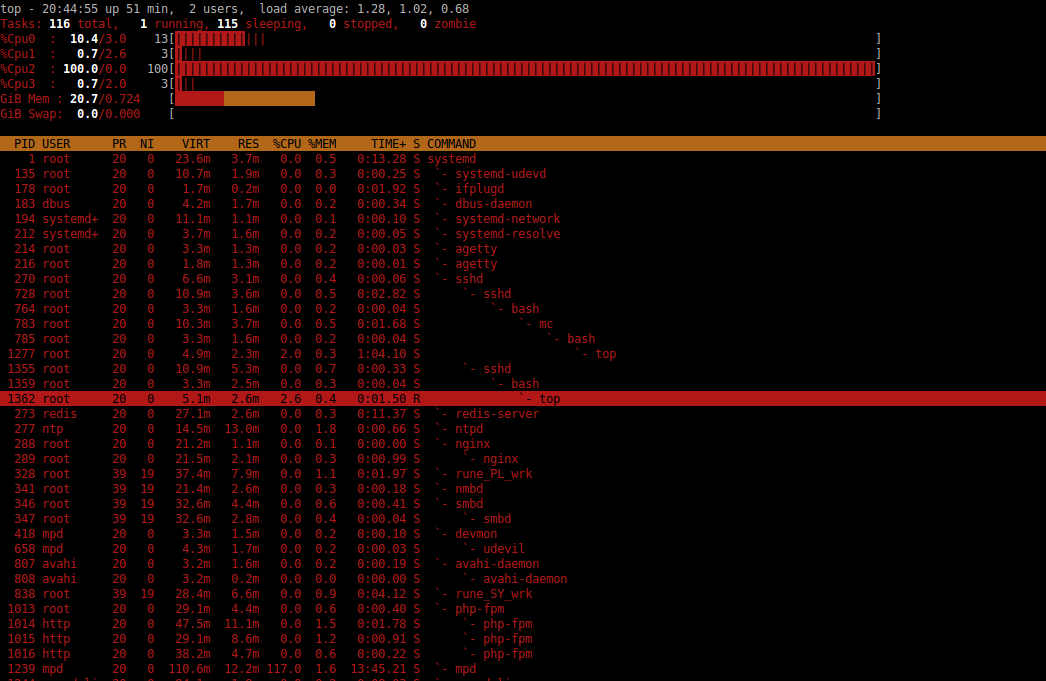
Task: Click the Tasks total count 116
Action: click(59, 24)
